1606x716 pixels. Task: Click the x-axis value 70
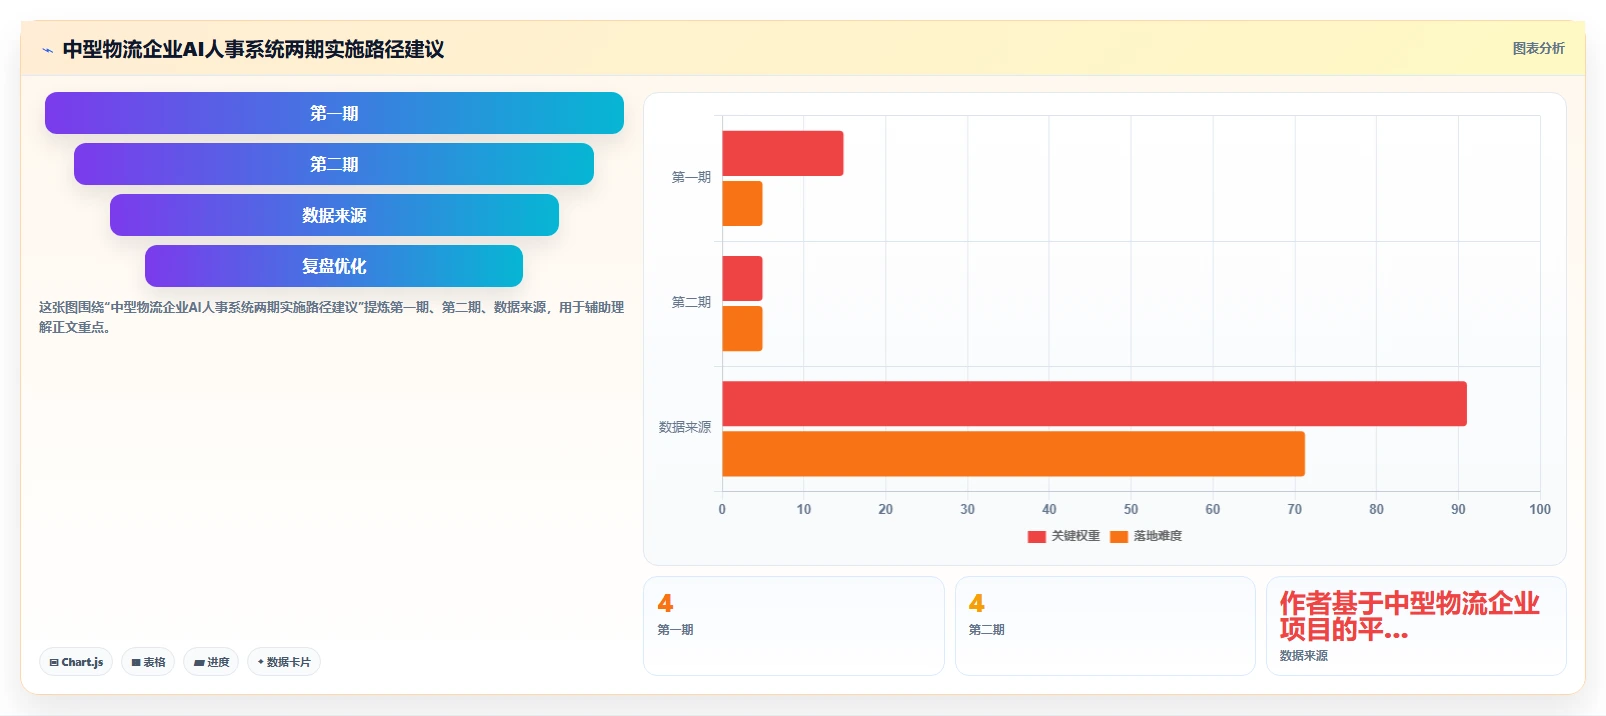[x=1295, y=509]
